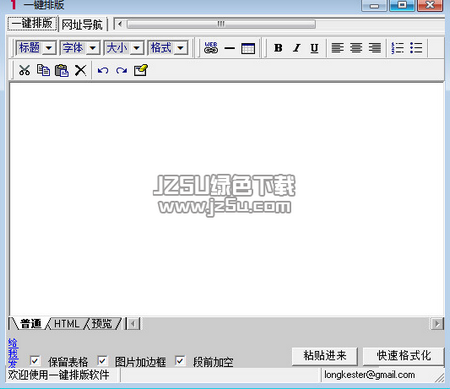The height and width of the screenshot is (389, 450).
Task: Toggle the 图片加边框 checkbox
Action: pos(102,361)
